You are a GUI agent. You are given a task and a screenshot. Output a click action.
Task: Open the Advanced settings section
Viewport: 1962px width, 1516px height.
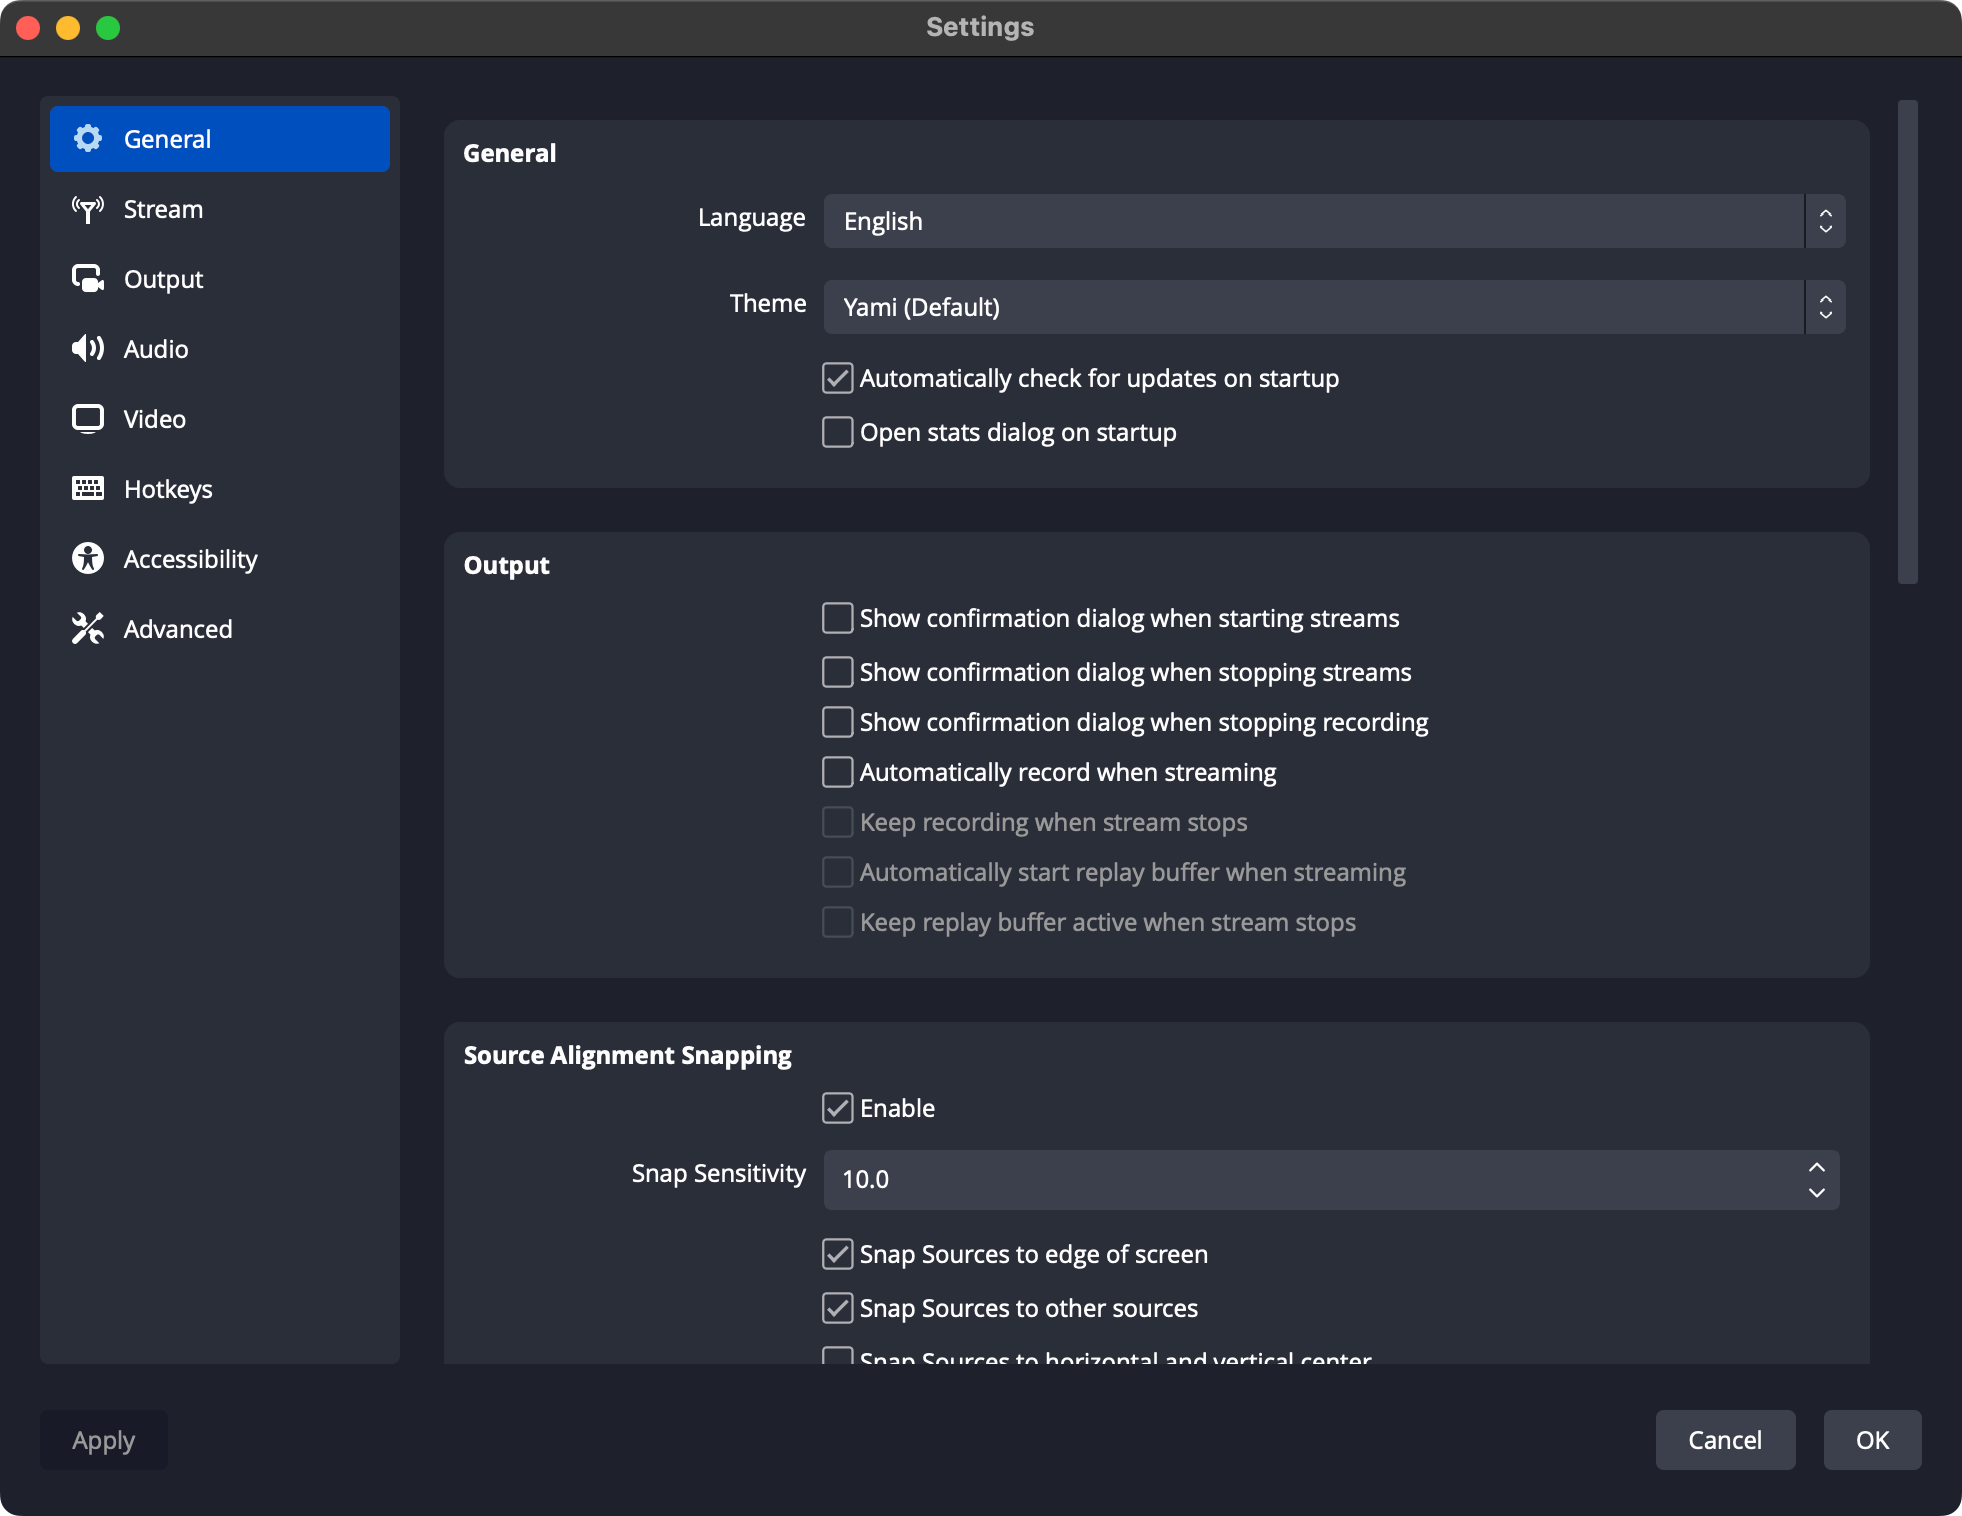tap(178, 628)
